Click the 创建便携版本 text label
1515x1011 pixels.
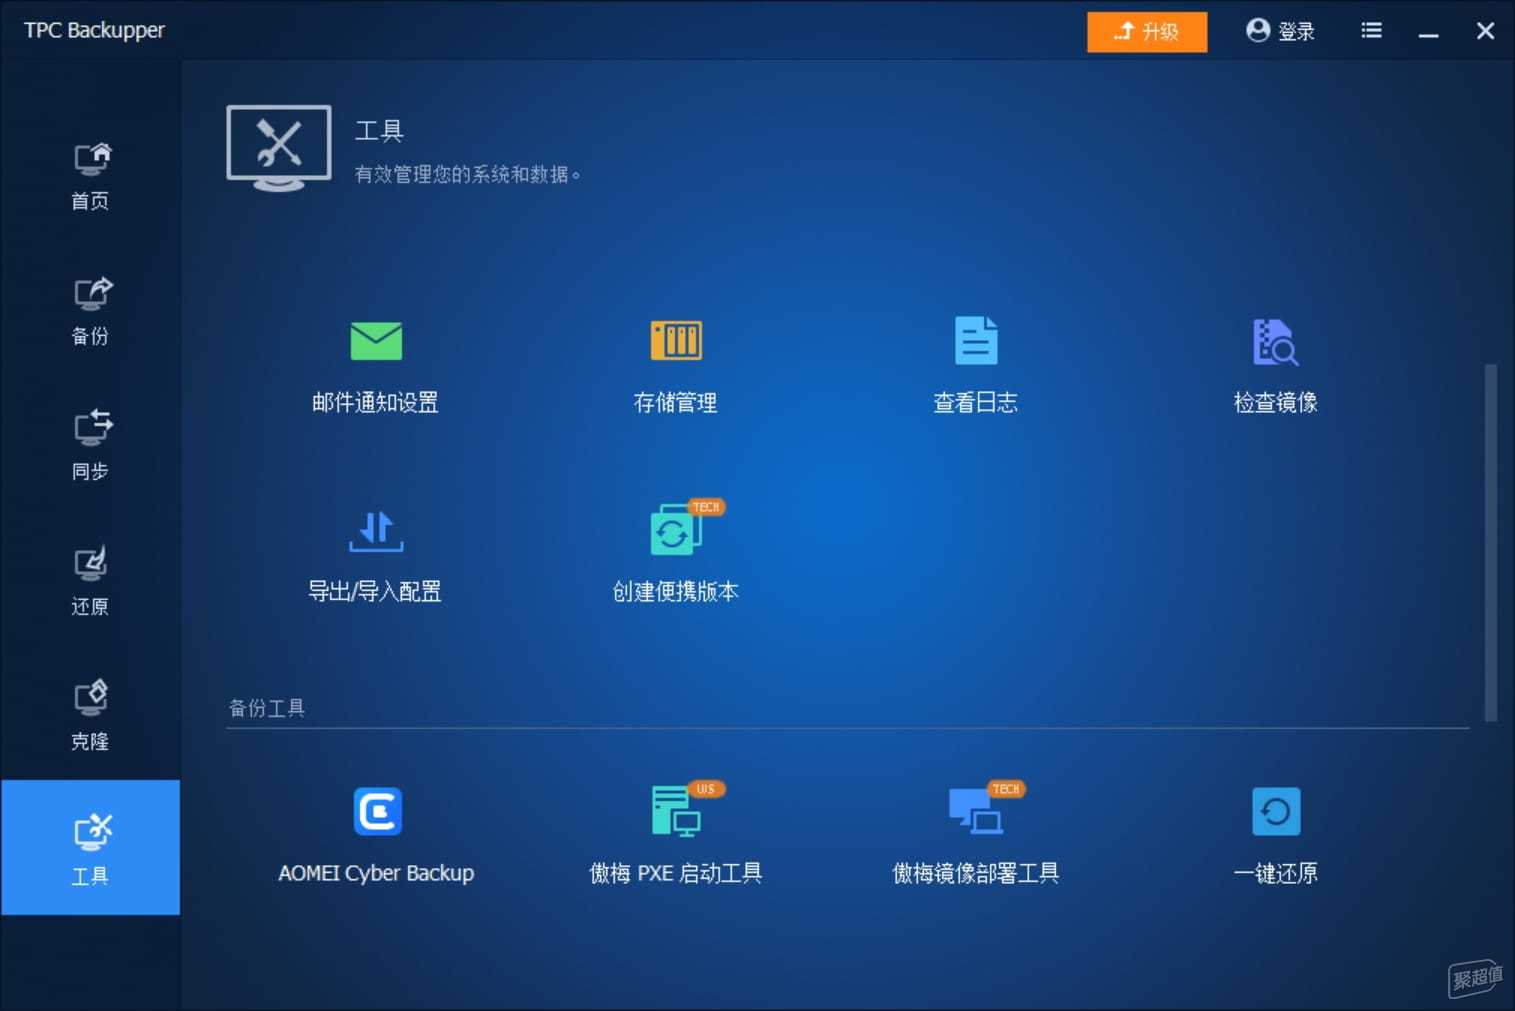tap(675, 592)
